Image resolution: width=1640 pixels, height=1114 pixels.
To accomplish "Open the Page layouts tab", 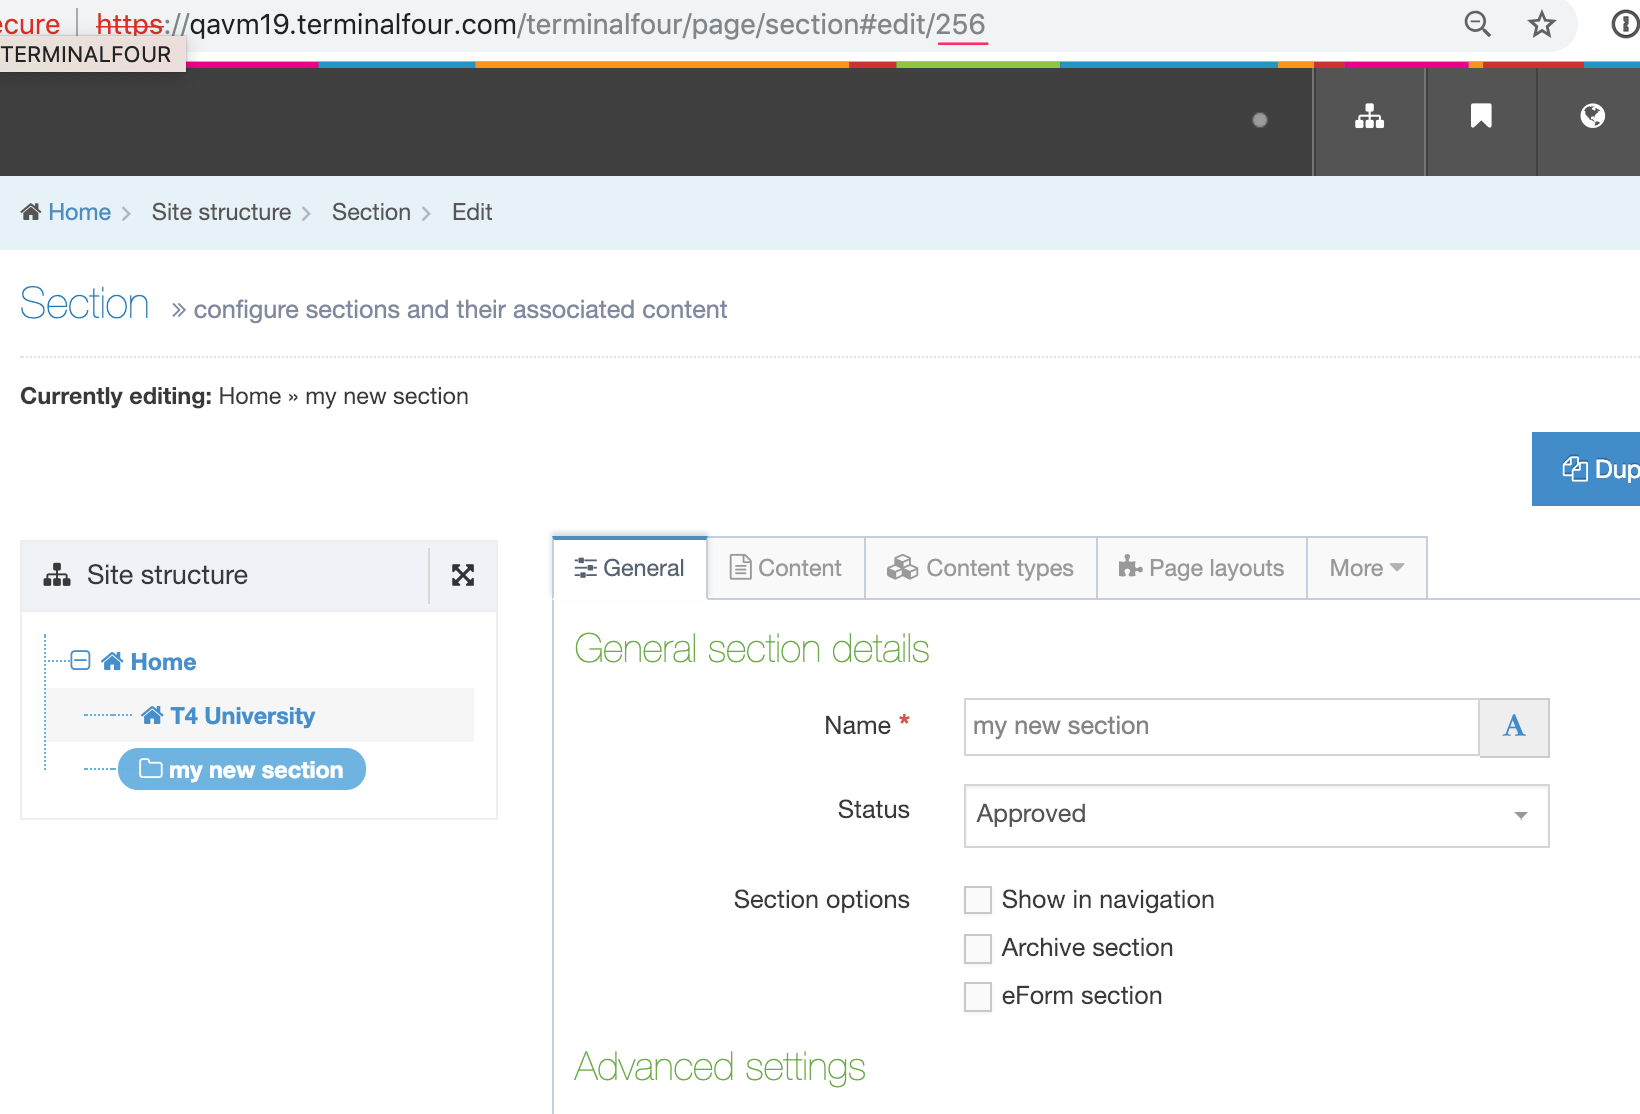I will (x=1201, y=568).
